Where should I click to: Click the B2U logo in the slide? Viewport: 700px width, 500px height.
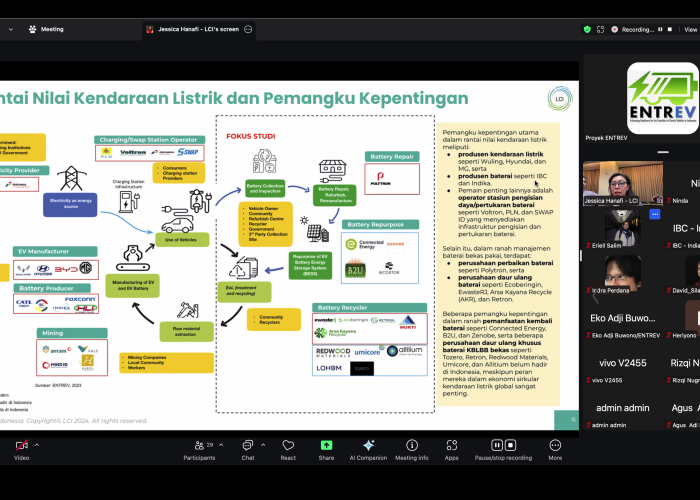tap(355, 269)
